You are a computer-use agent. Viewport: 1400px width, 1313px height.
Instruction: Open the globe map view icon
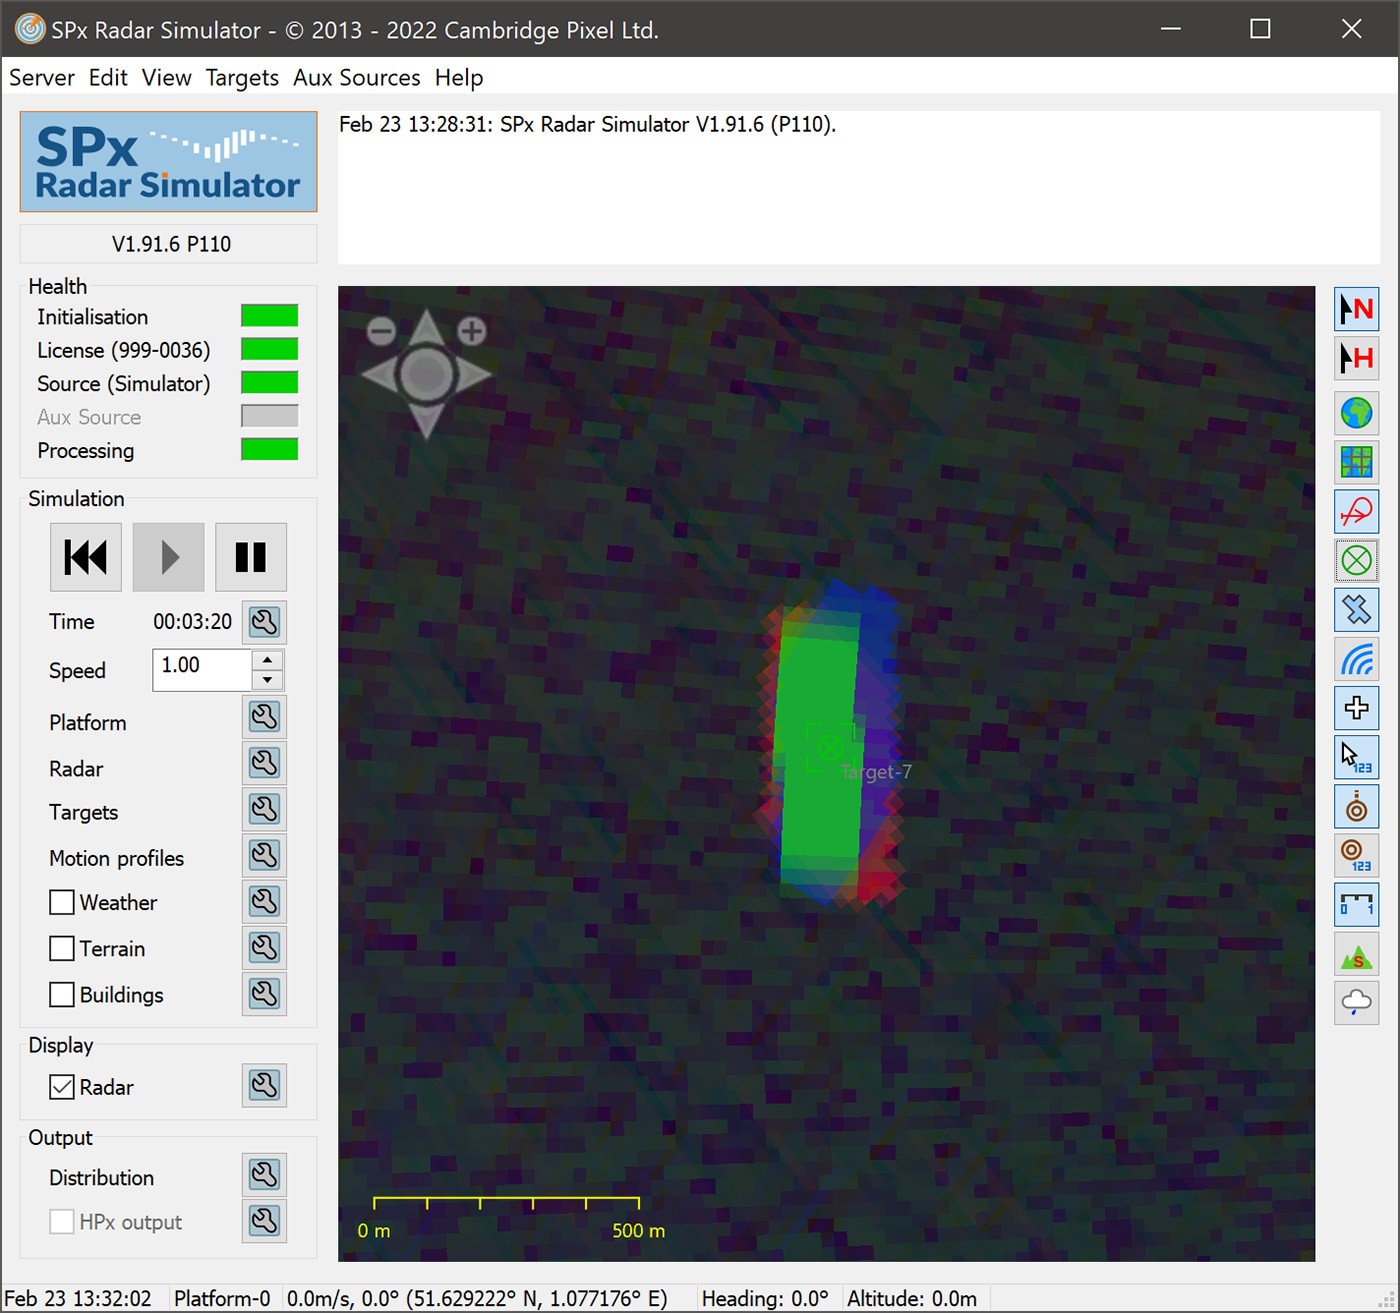(1356, 413)
